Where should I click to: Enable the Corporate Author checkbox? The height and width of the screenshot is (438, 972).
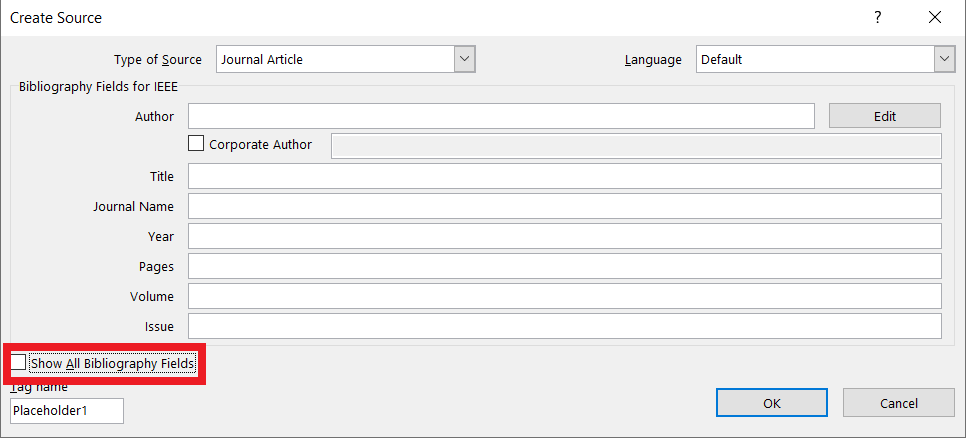pos(196,144)
